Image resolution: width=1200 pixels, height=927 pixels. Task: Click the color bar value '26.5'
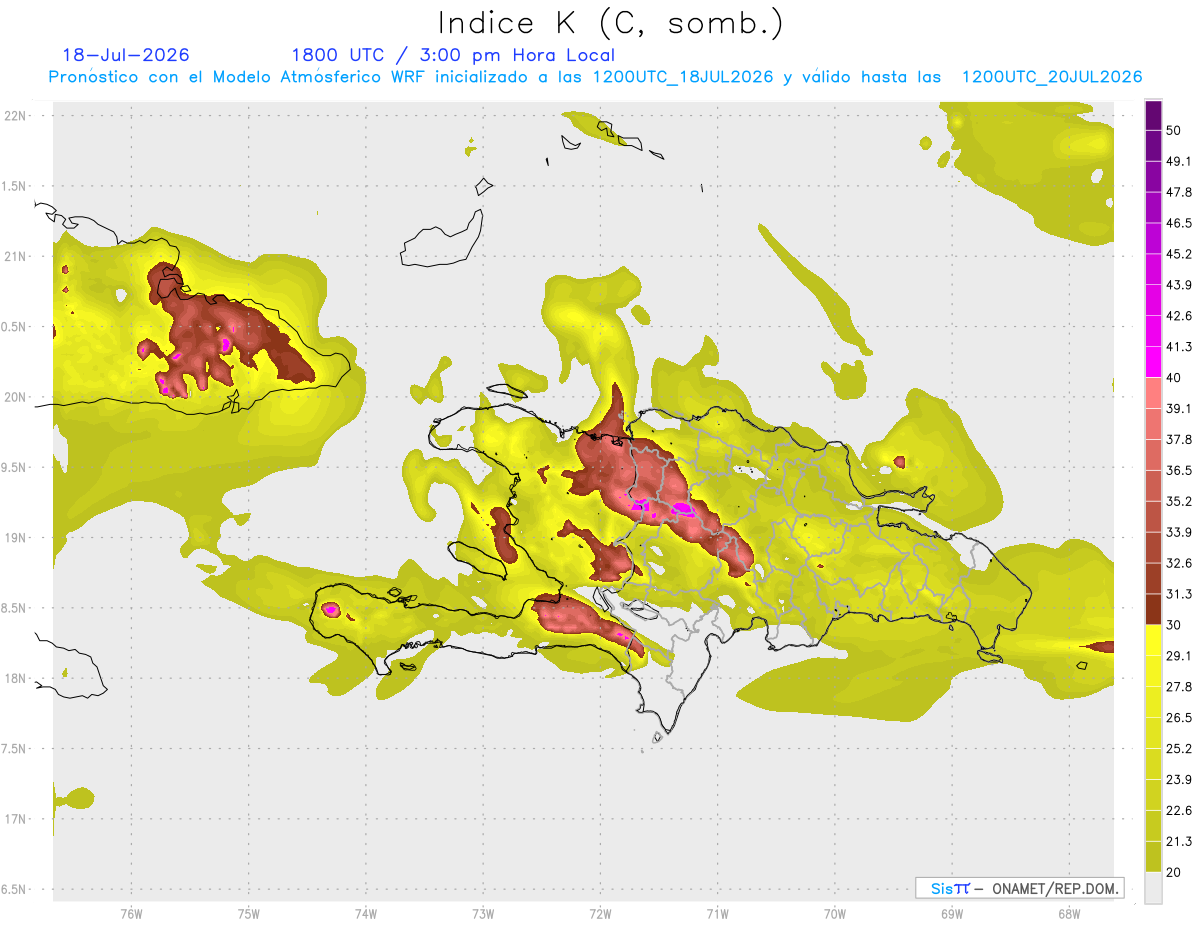click(1178, 718)
